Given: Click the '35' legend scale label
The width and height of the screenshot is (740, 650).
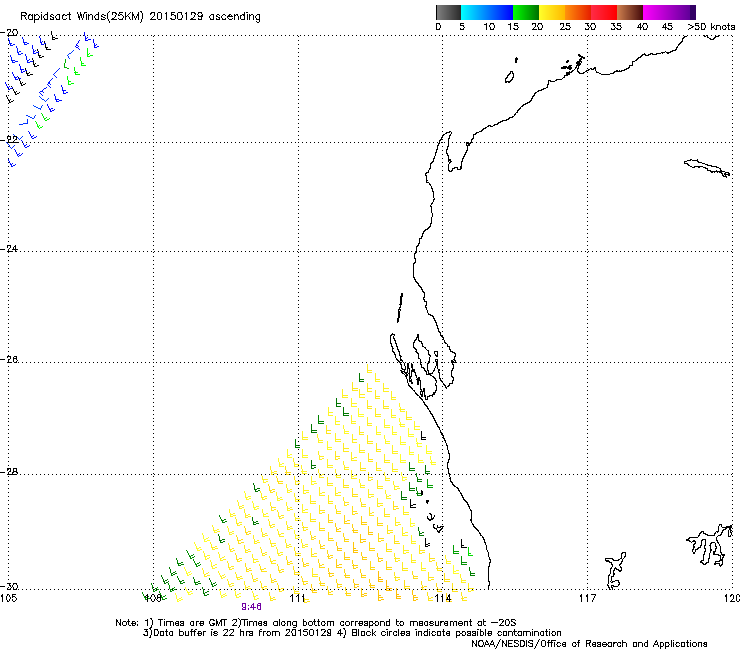Looking at the screenshot, I should click(616, 27).
